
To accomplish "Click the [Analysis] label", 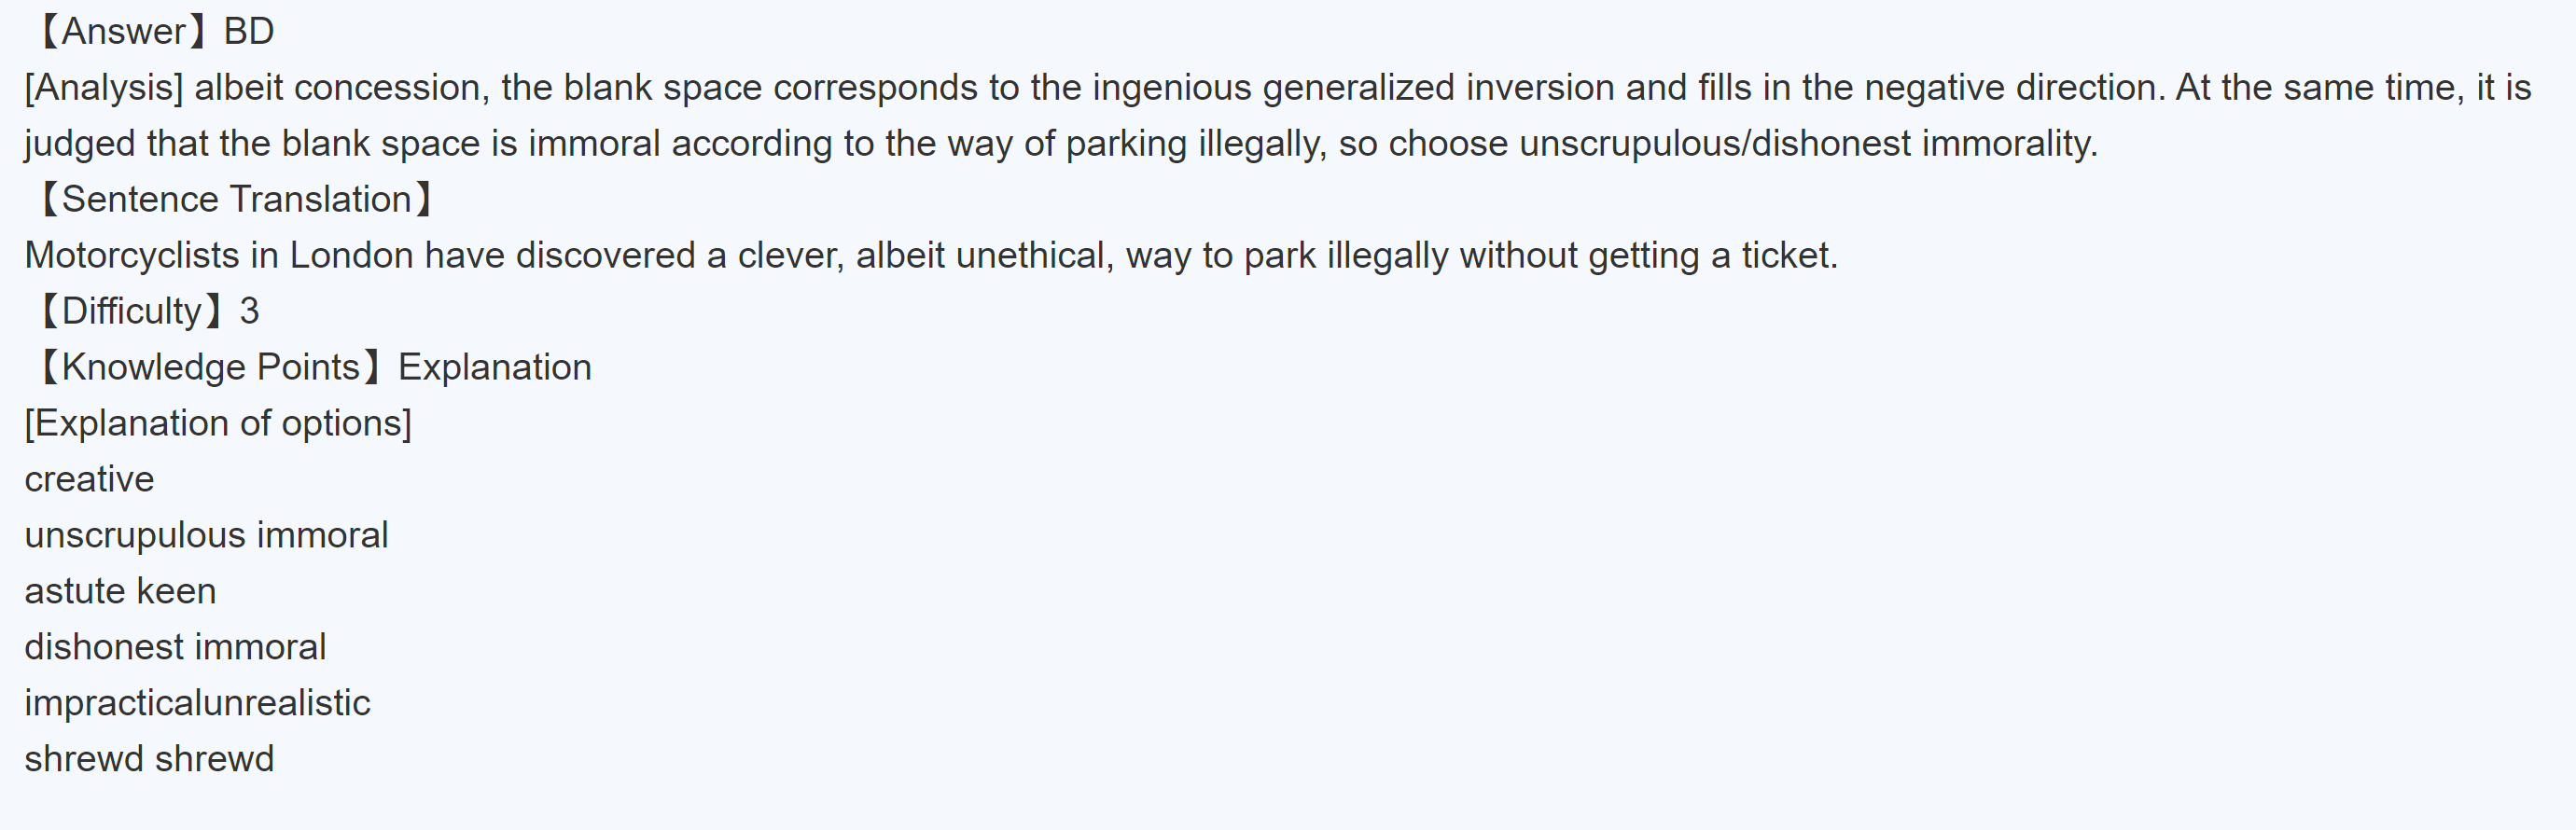I will [x=104, y=88].
